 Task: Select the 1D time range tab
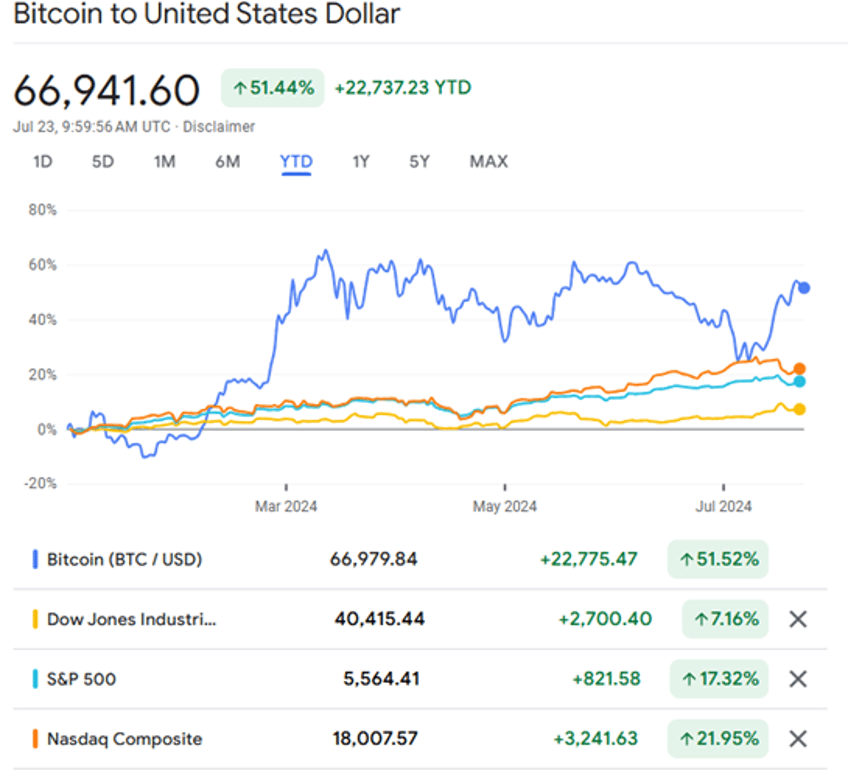coord(43,162)
